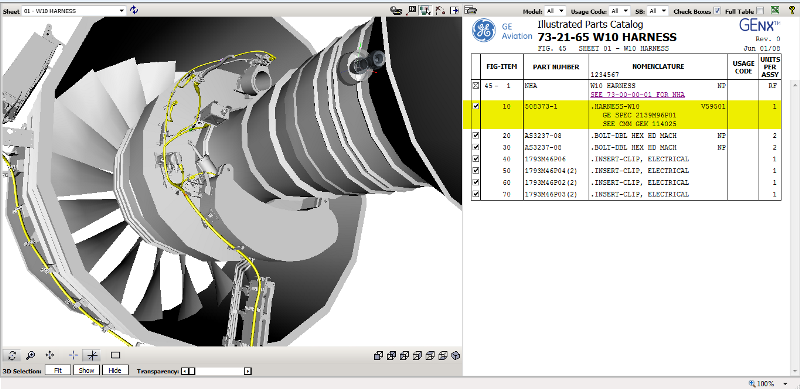Toggle the Check Boxes option

click(717, 10)
